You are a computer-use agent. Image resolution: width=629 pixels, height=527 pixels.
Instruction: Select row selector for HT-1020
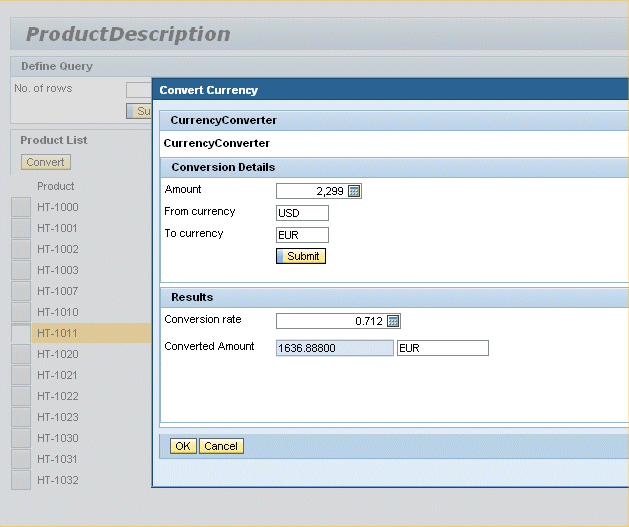21,354
